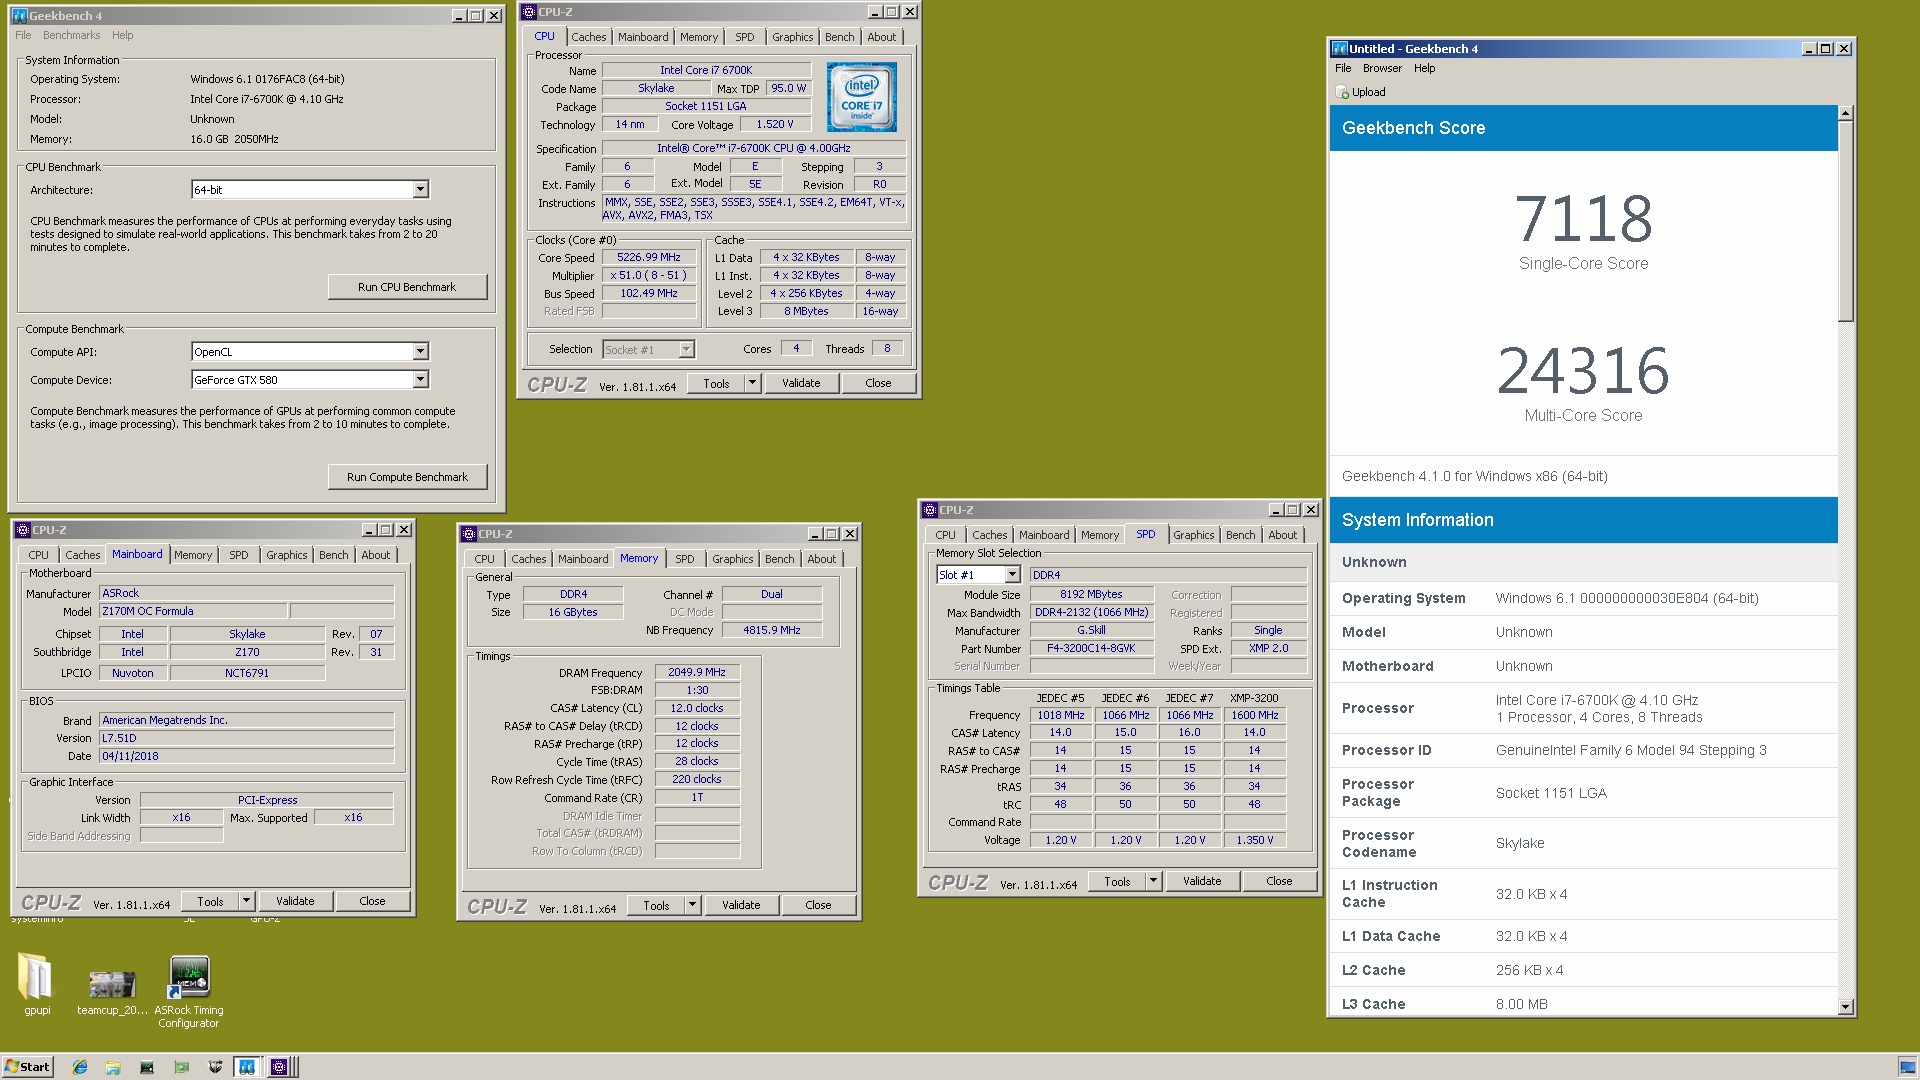1920x1080 pixels.
Task: Open the Graphics tab in the CPU-Z Mainboard window
Action: point(287,555)
